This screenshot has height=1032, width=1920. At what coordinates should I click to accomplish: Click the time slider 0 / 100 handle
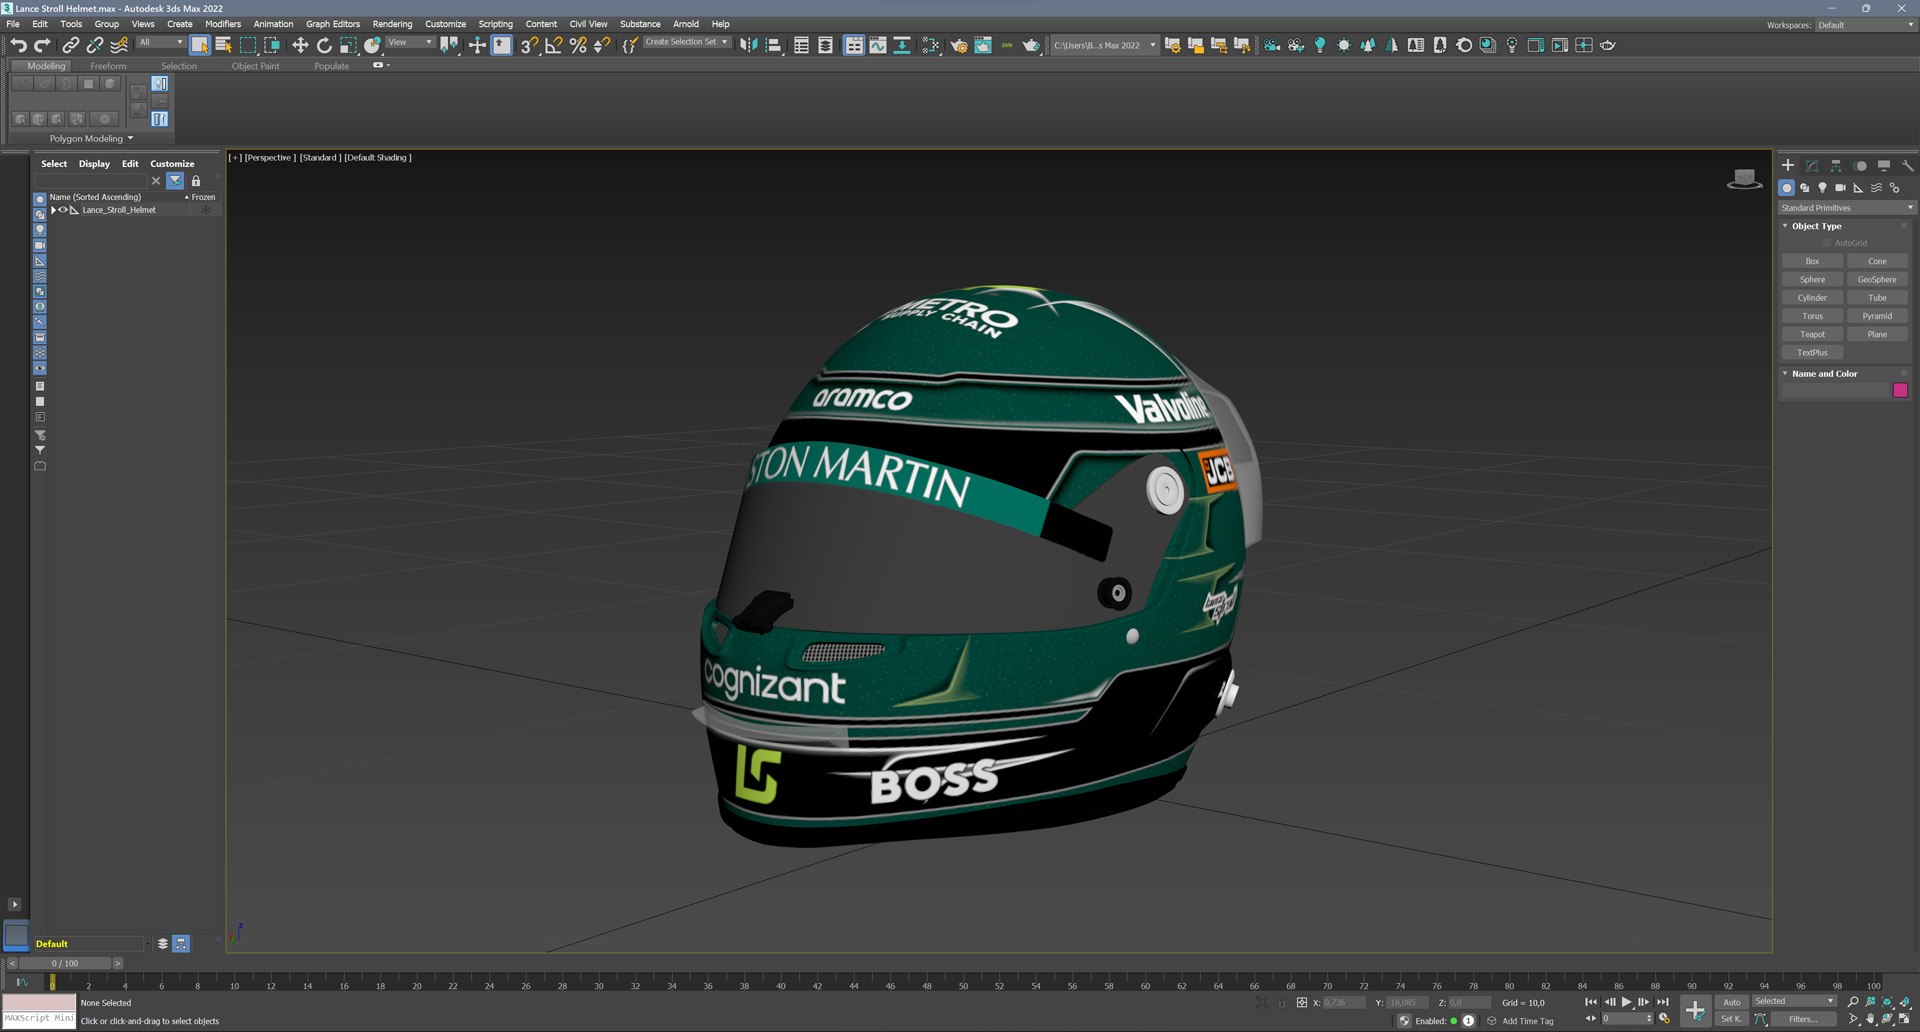point(65,964)
